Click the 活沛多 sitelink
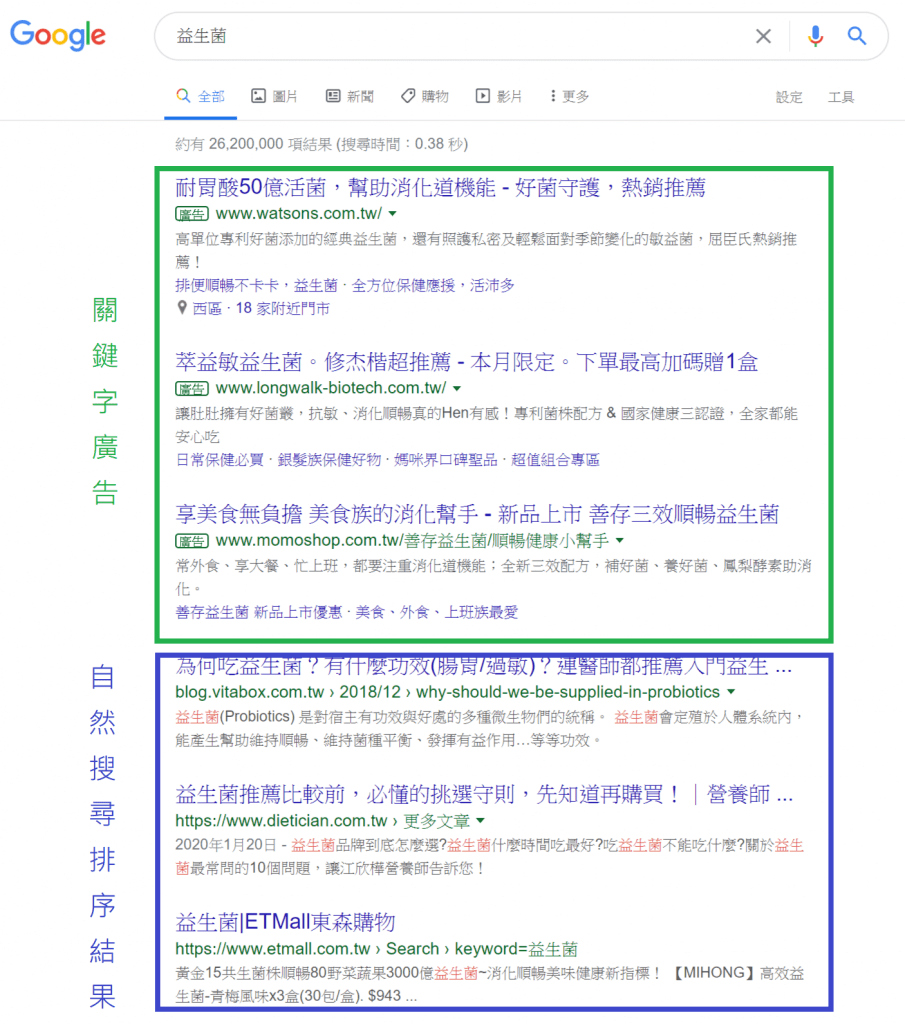This screenshot has width=905, height=1024. pos(492,285)
